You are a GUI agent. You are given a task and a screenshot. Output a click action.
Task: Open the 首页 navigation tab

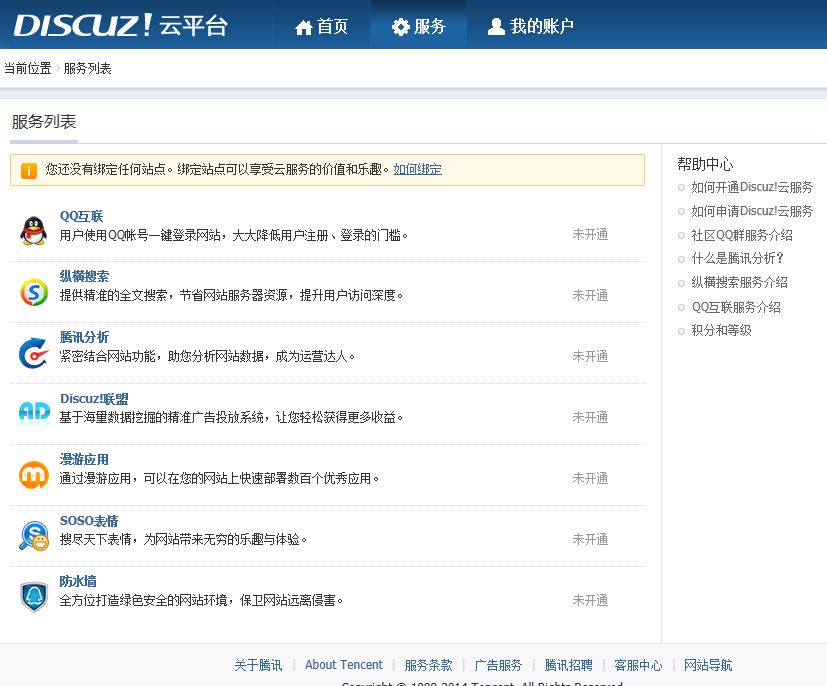coord(322,25)
